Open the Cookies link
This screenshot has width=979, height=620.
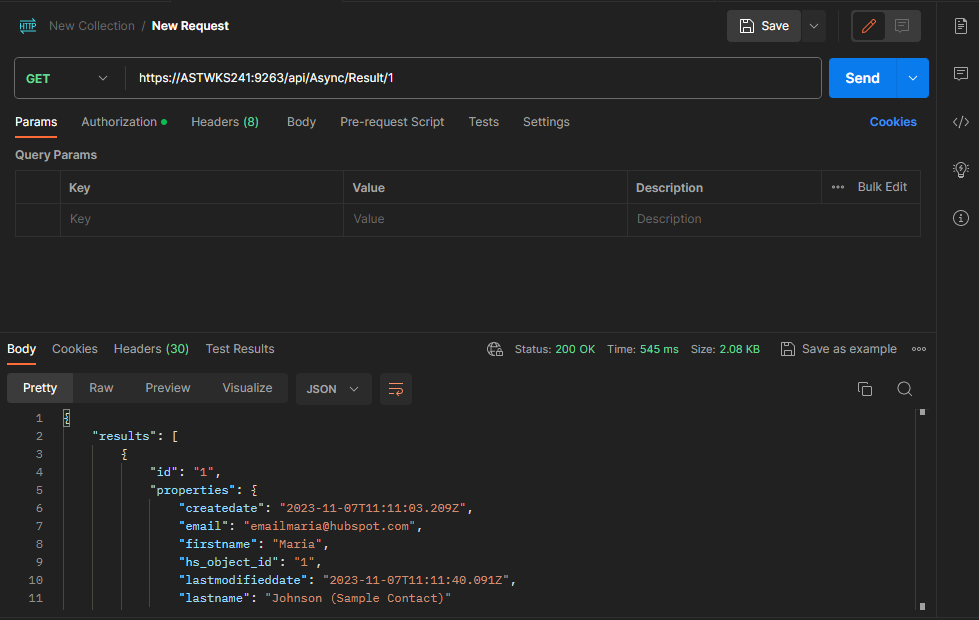point(893,122)
